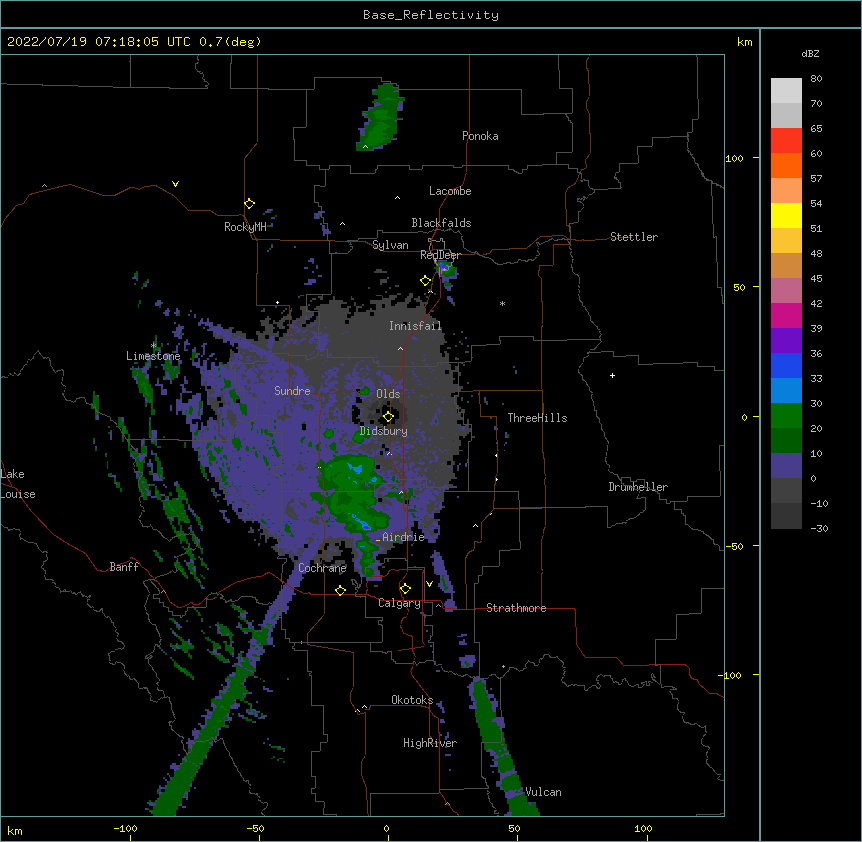
Task: Pick the purple 36-39 dBZ legend band
Action: tap(786, 341)
